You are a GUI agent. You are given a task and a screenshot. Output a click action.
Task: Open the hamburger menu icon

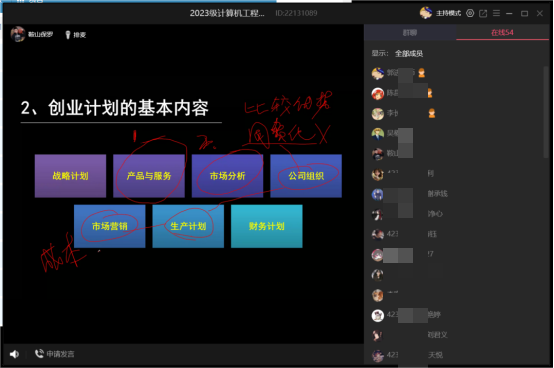(496, 13)
